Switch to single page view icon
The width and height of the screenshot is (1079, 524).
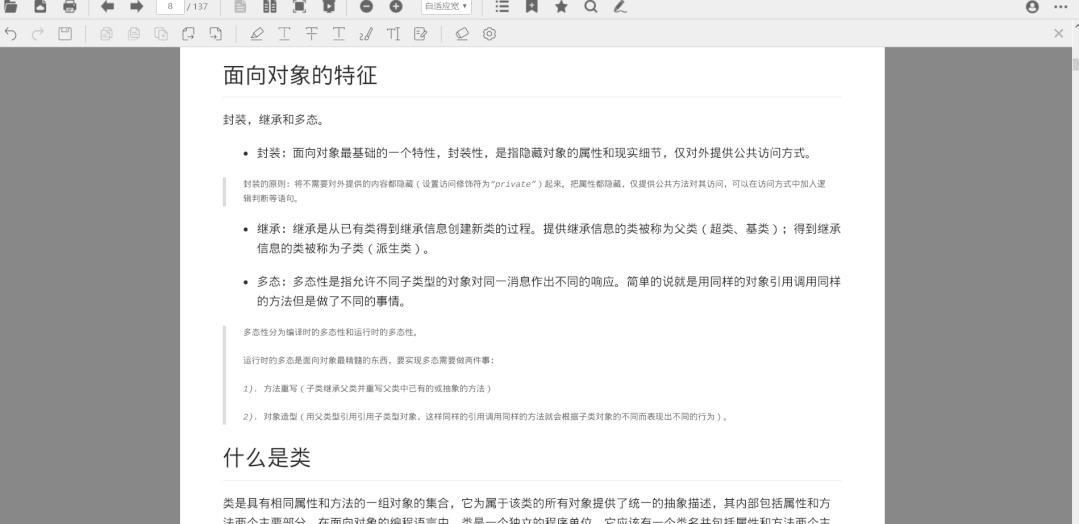tap(240, 7)
